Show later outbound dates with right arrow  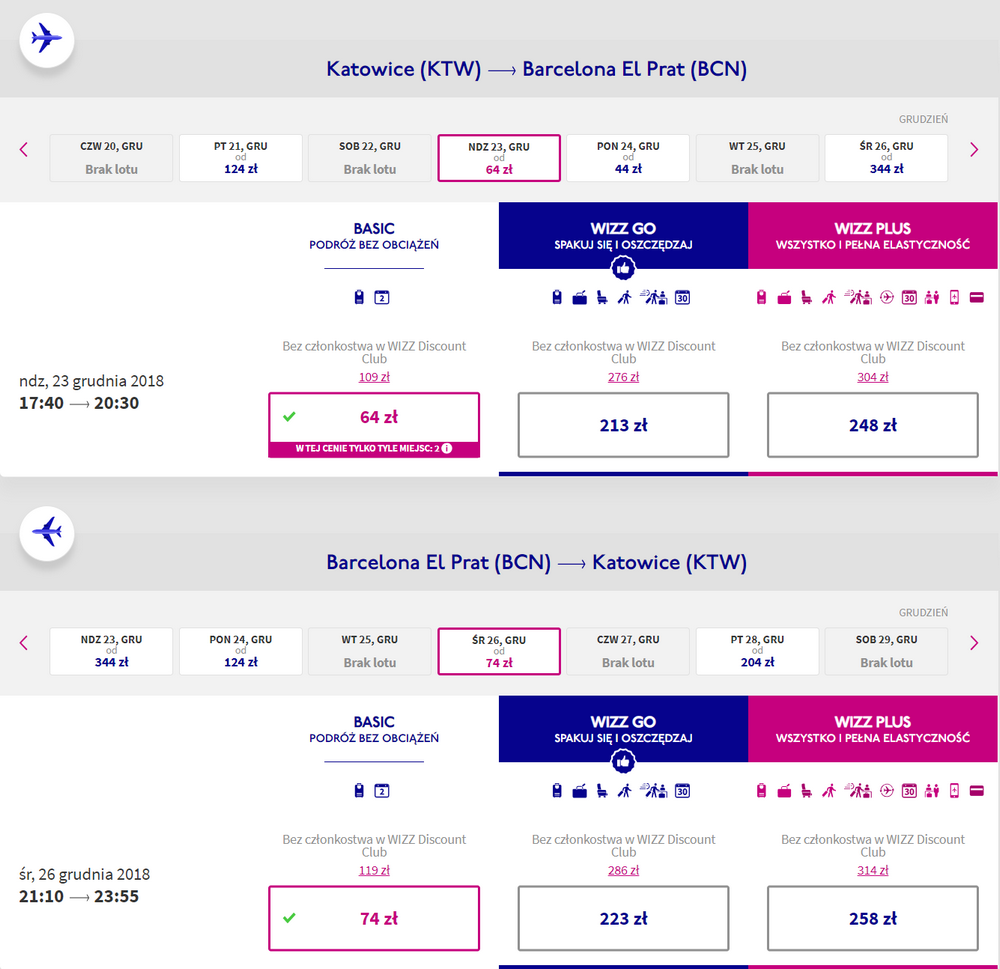point(974,150)
